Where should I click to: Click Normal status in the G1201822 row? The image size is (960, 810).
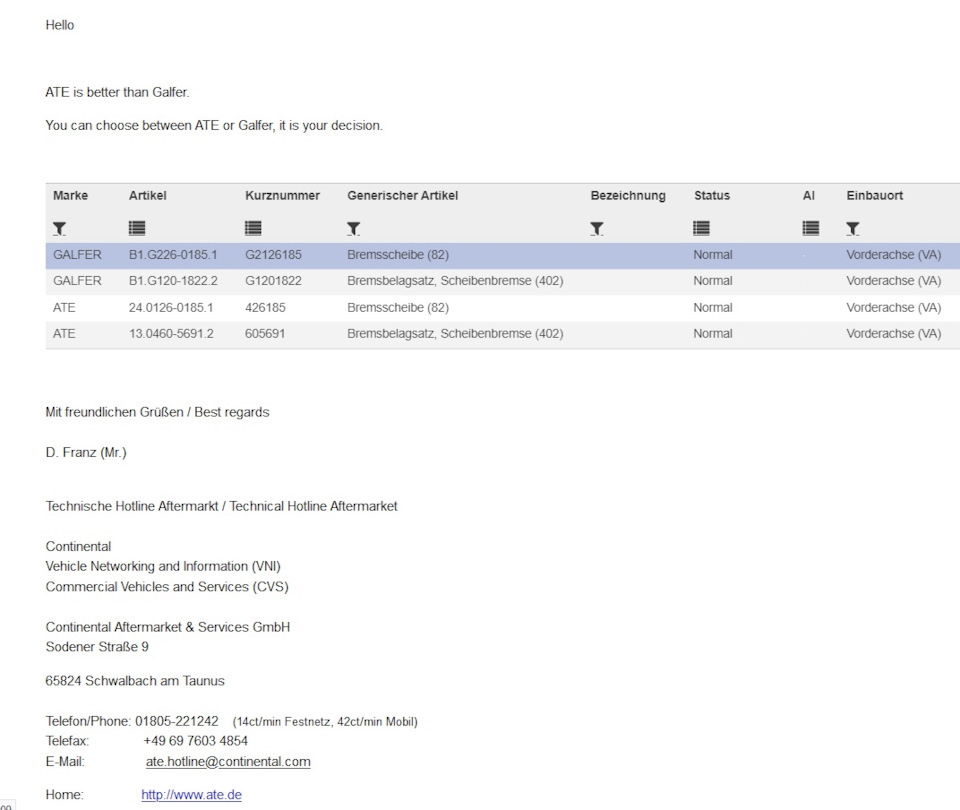(713, 281)
